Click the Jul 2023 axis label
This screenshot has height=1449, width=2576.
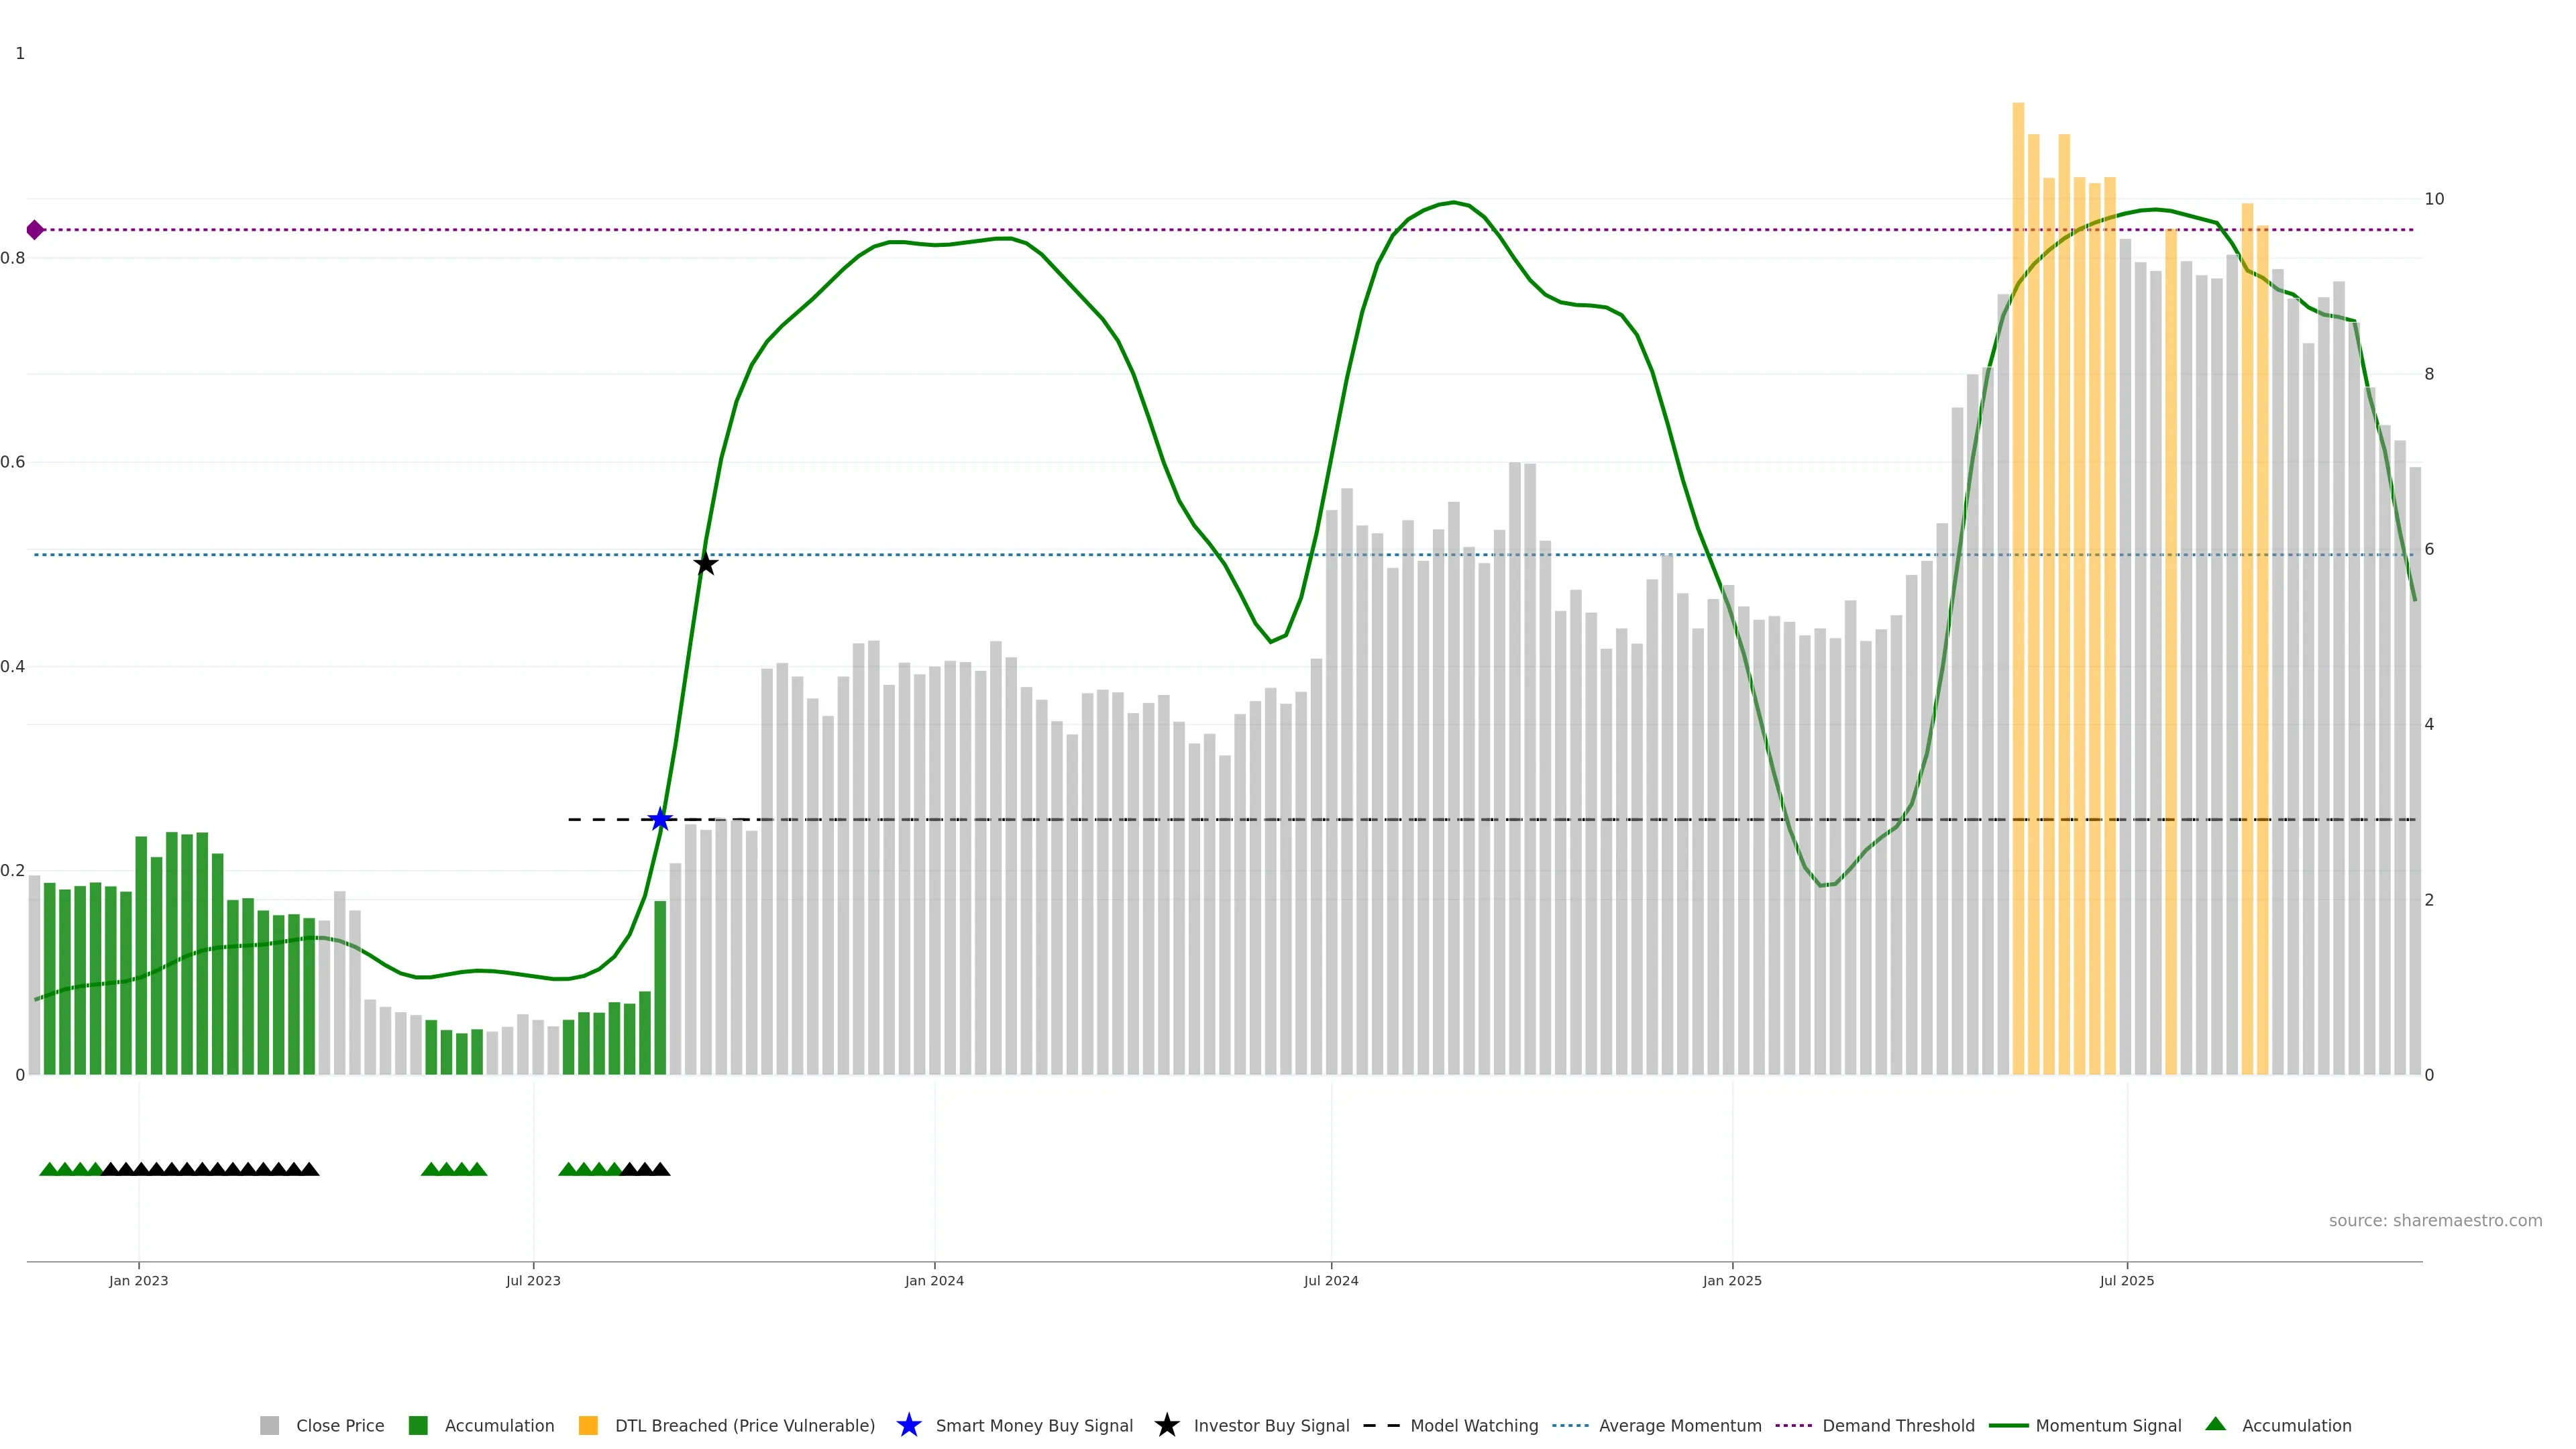pyautogui.click(x=533, y=1281)
